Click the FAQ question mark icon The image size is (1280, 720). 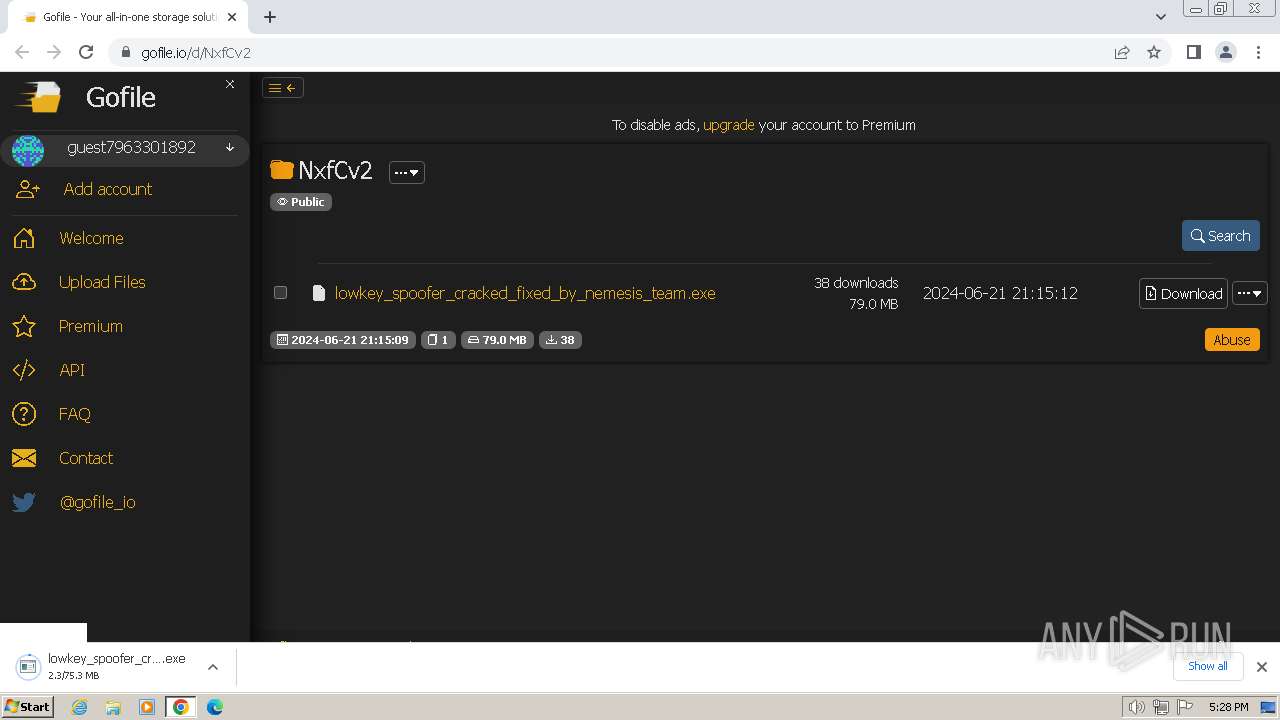click(x=24, y=414)
